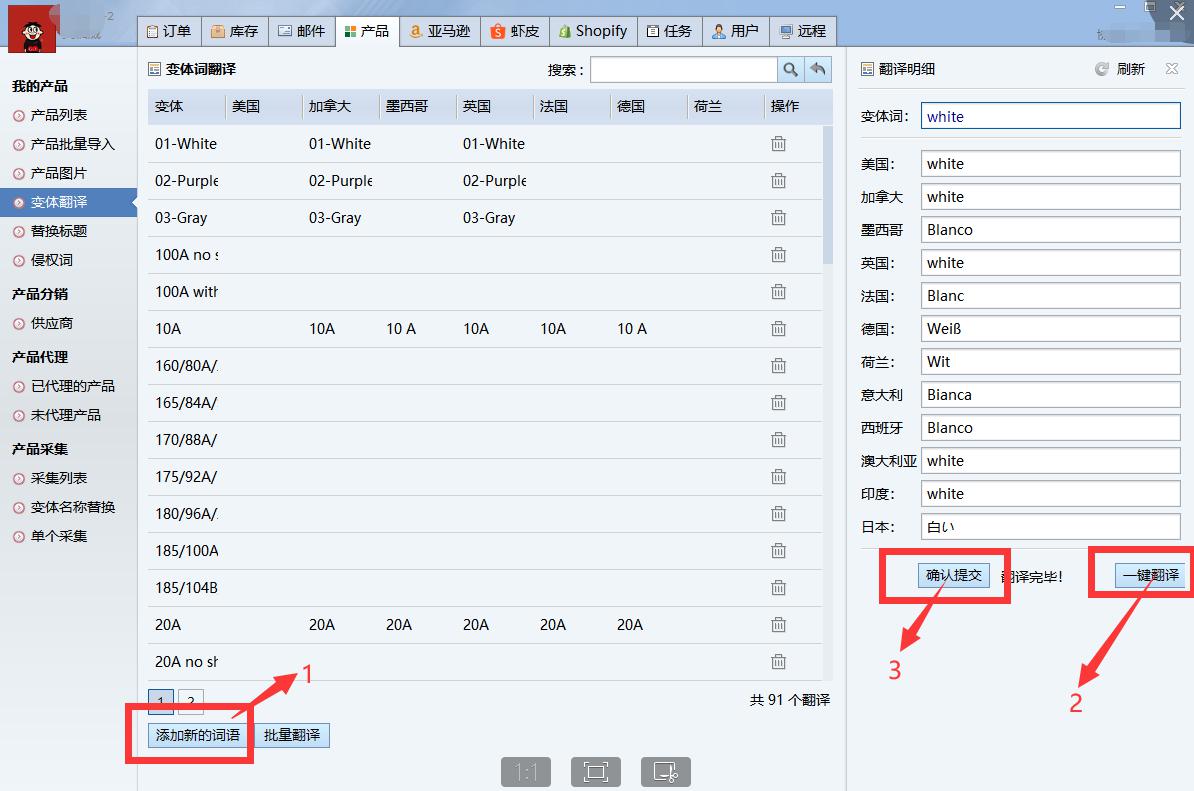Select 侵权词 in the left sidebar
The image size is (1194, 791).
52,260
